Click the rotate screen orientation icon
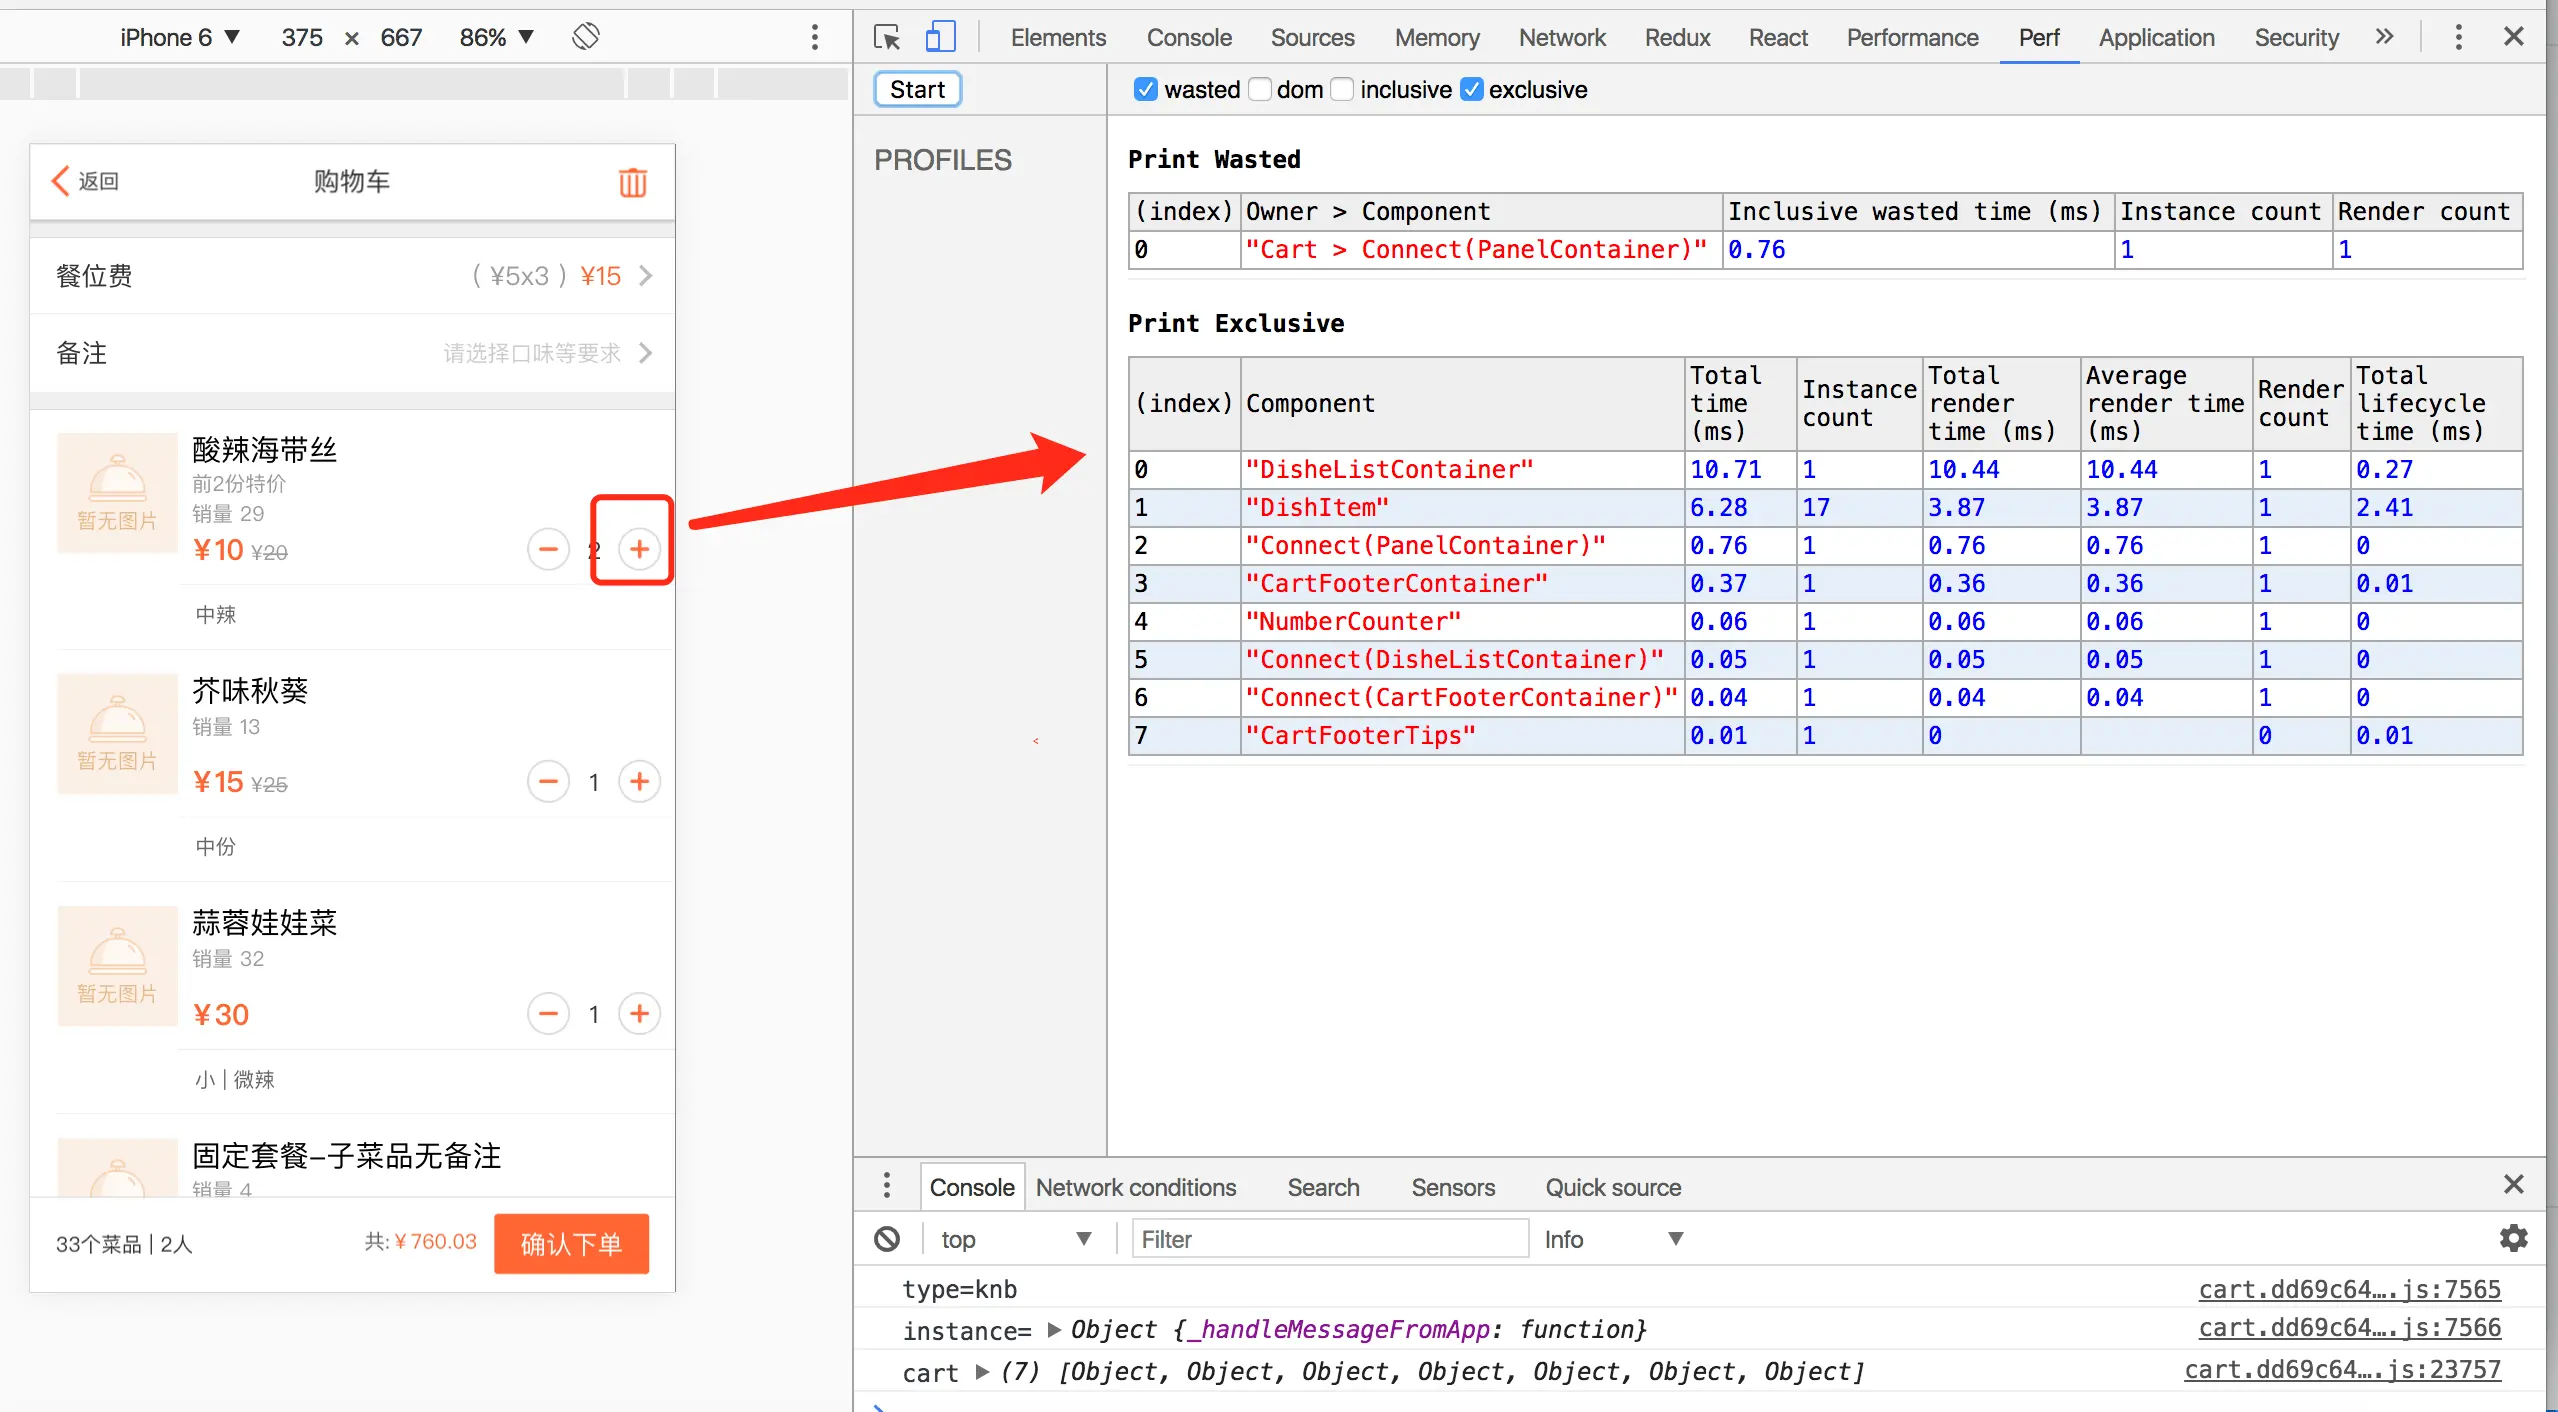The height and width of the screenshot is (1412, 2558). tap(586, 37)
